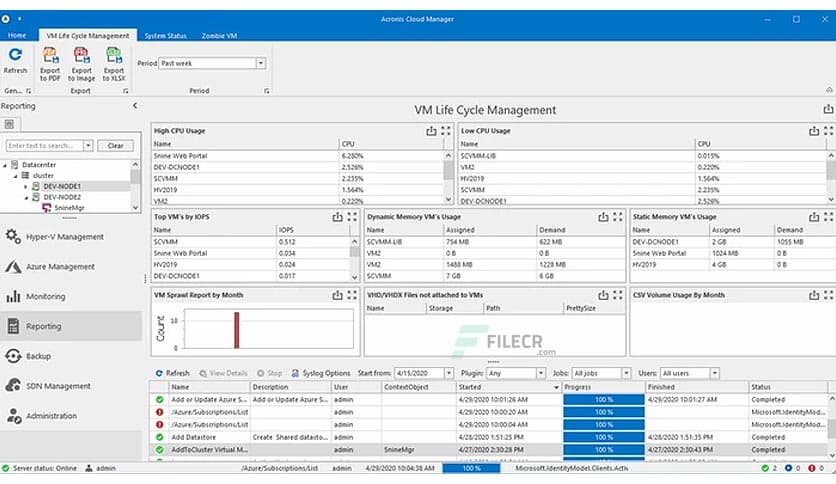Viewport: 836px width, 484px height.
Task: Switch to the System Status tab
Action: click(x=165, y=35)
